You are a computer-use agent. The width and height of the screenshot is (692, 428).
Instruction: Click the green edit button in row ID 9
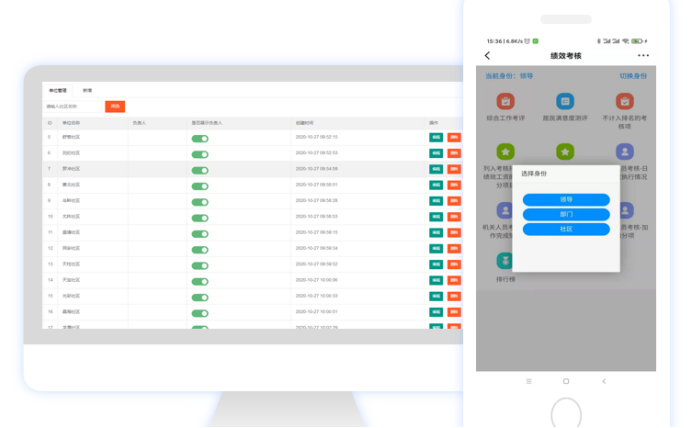[436, 201]
